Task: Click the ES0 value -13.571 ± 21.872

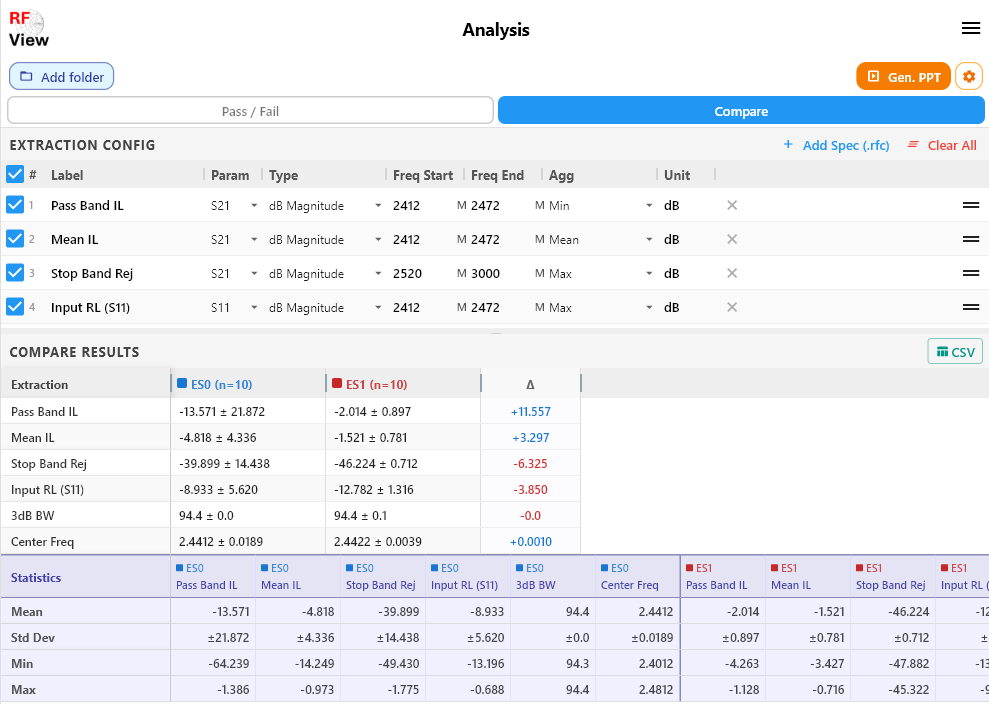Action: (x=222, y=412)
